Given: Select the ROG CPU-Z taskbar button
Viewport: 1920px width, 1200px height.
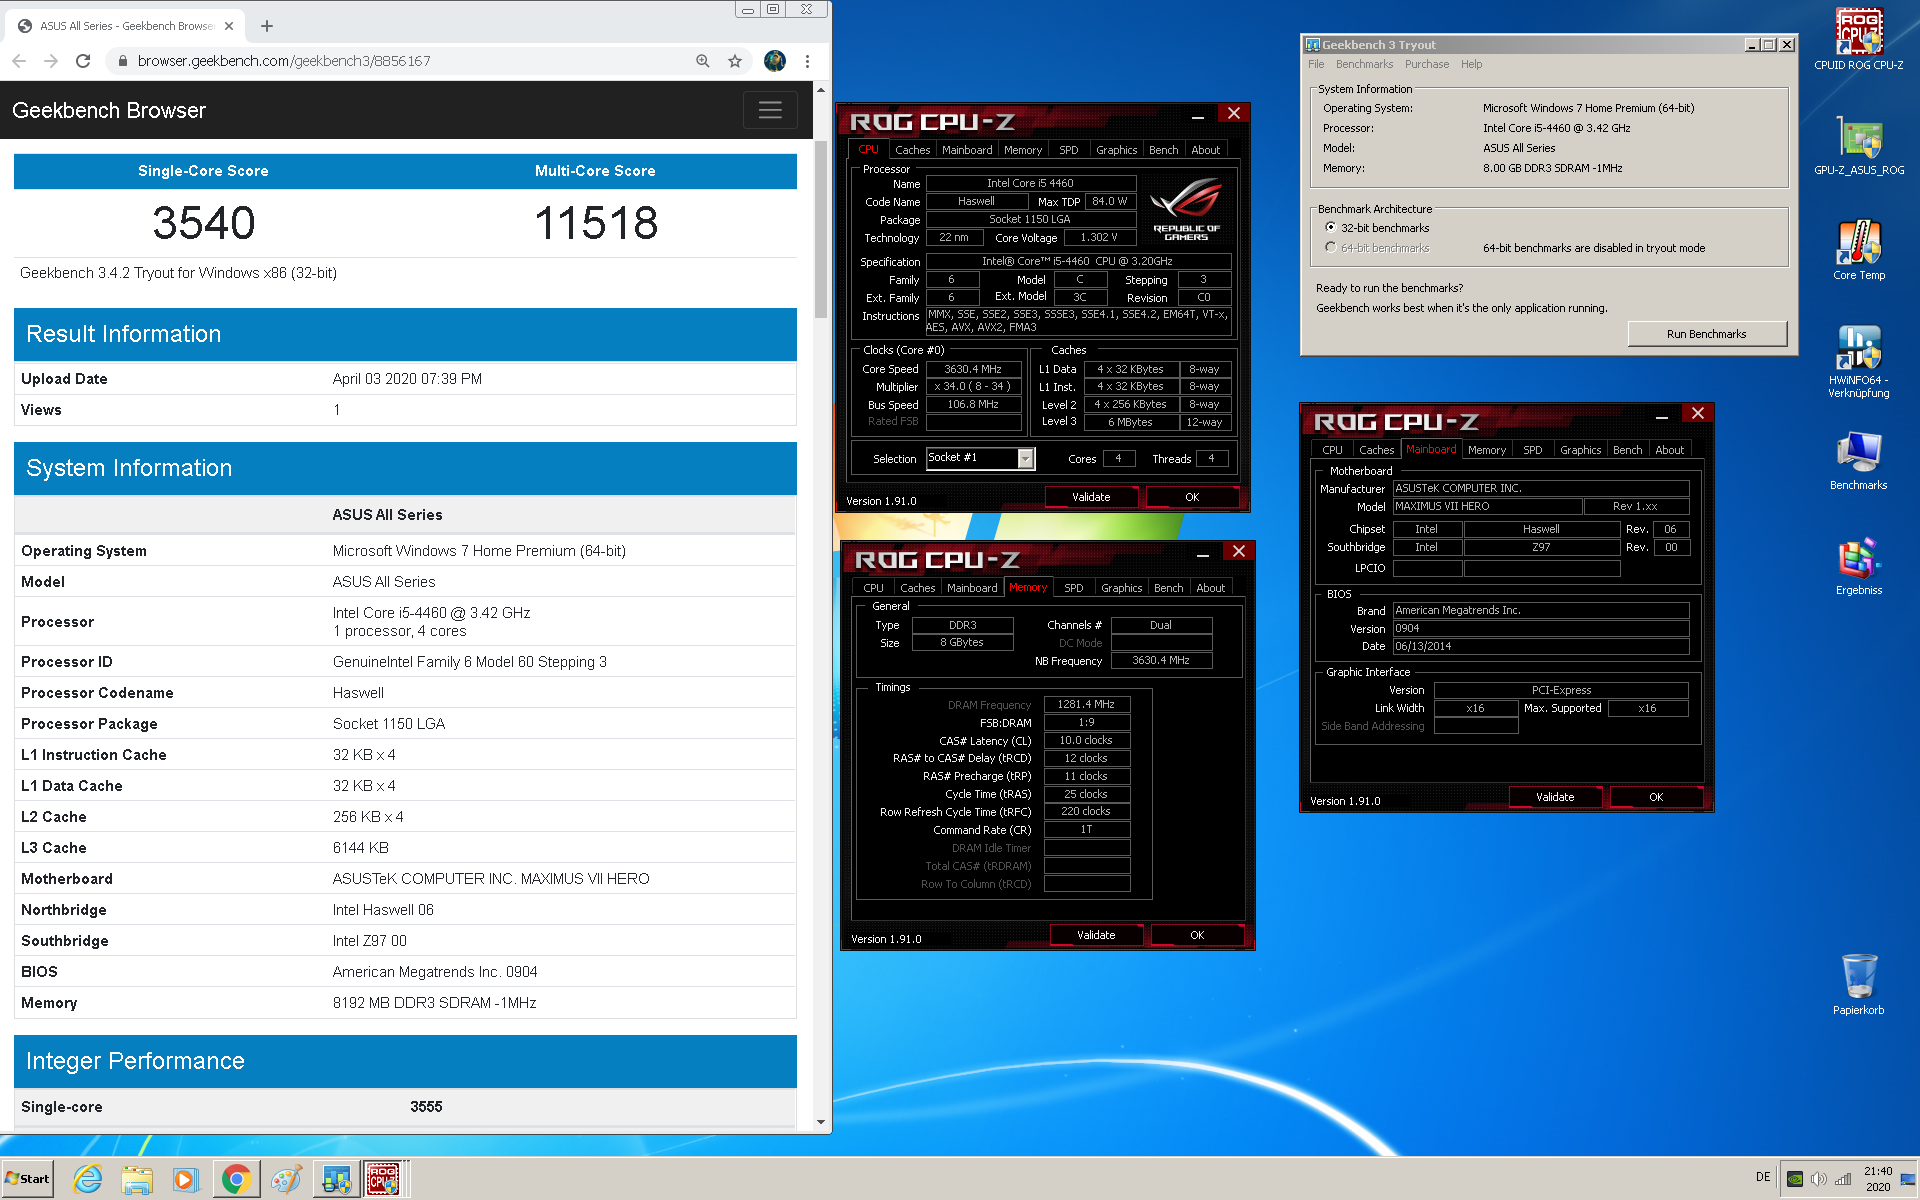Looking at the screenshot, I should (x=384, y=1179).
